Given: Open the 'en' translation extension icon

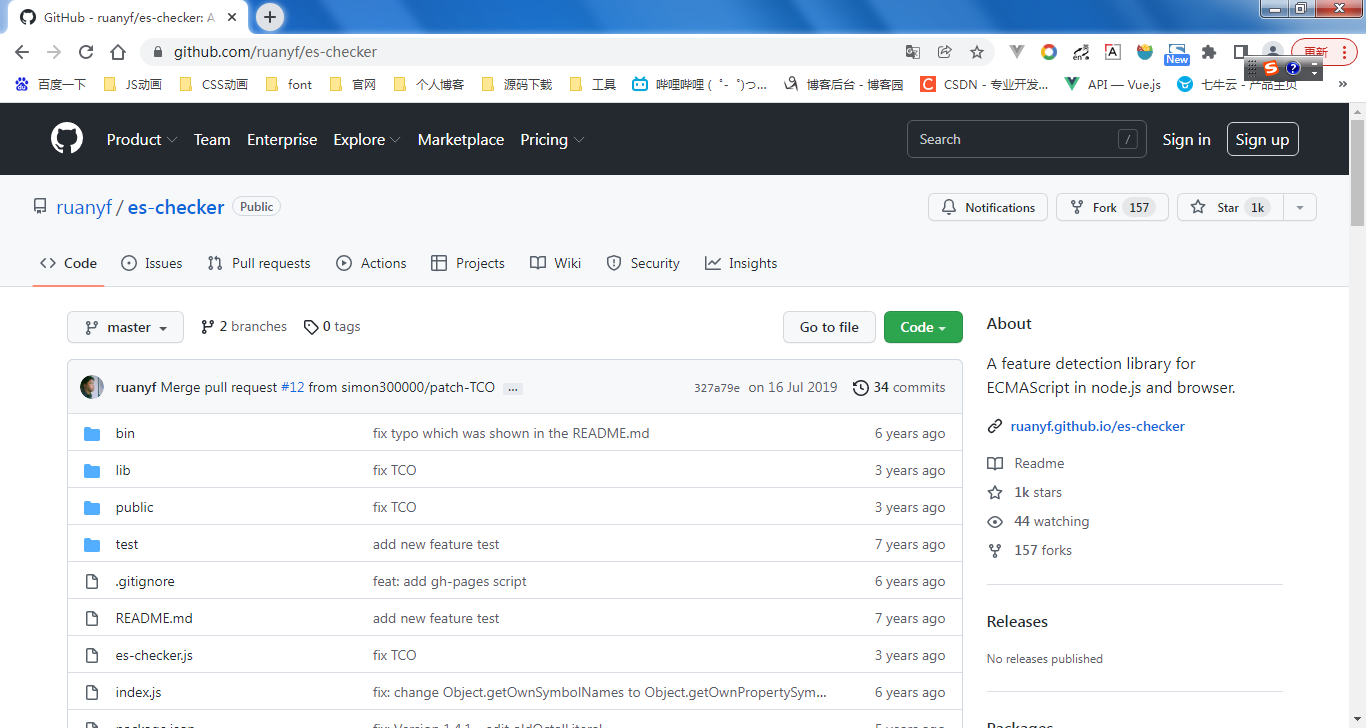Looking at the screenshot, I should point(1081,52).
